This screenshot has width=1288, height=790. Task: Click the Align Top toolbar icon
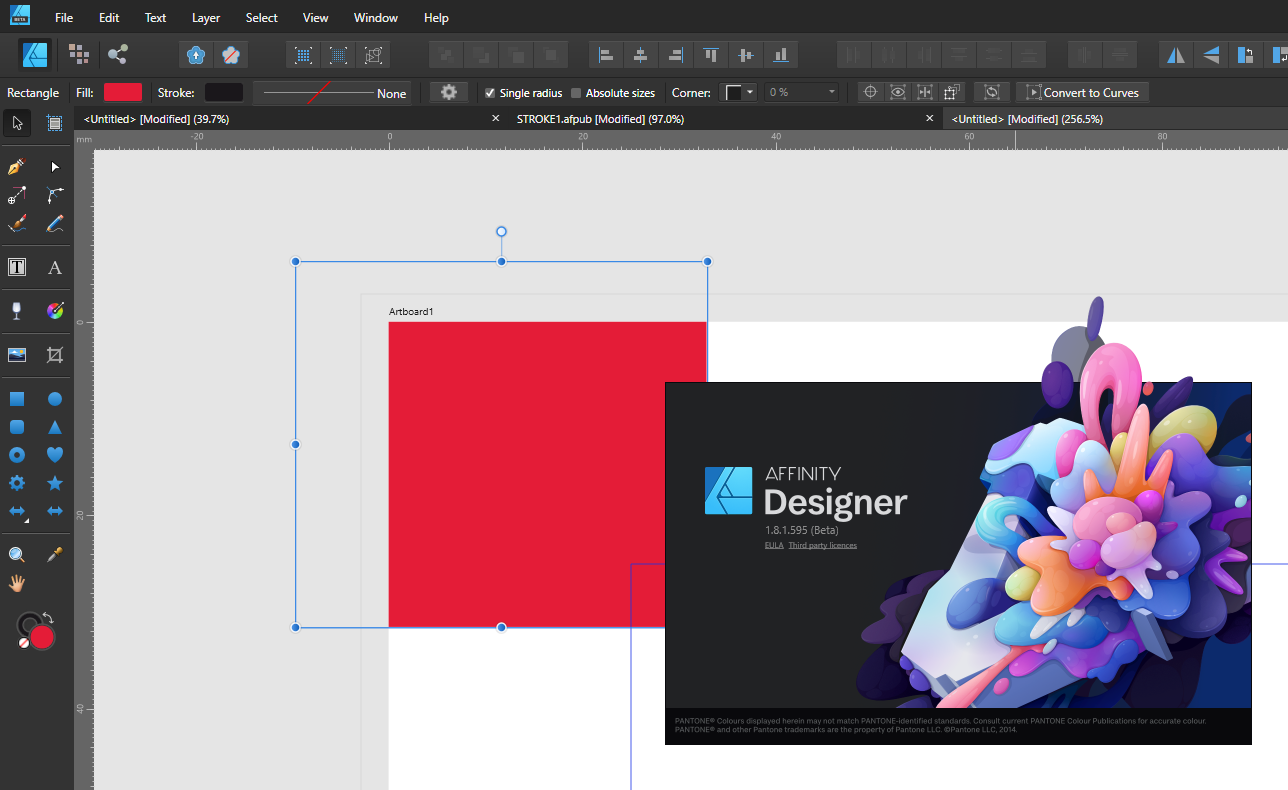[711, 55]
